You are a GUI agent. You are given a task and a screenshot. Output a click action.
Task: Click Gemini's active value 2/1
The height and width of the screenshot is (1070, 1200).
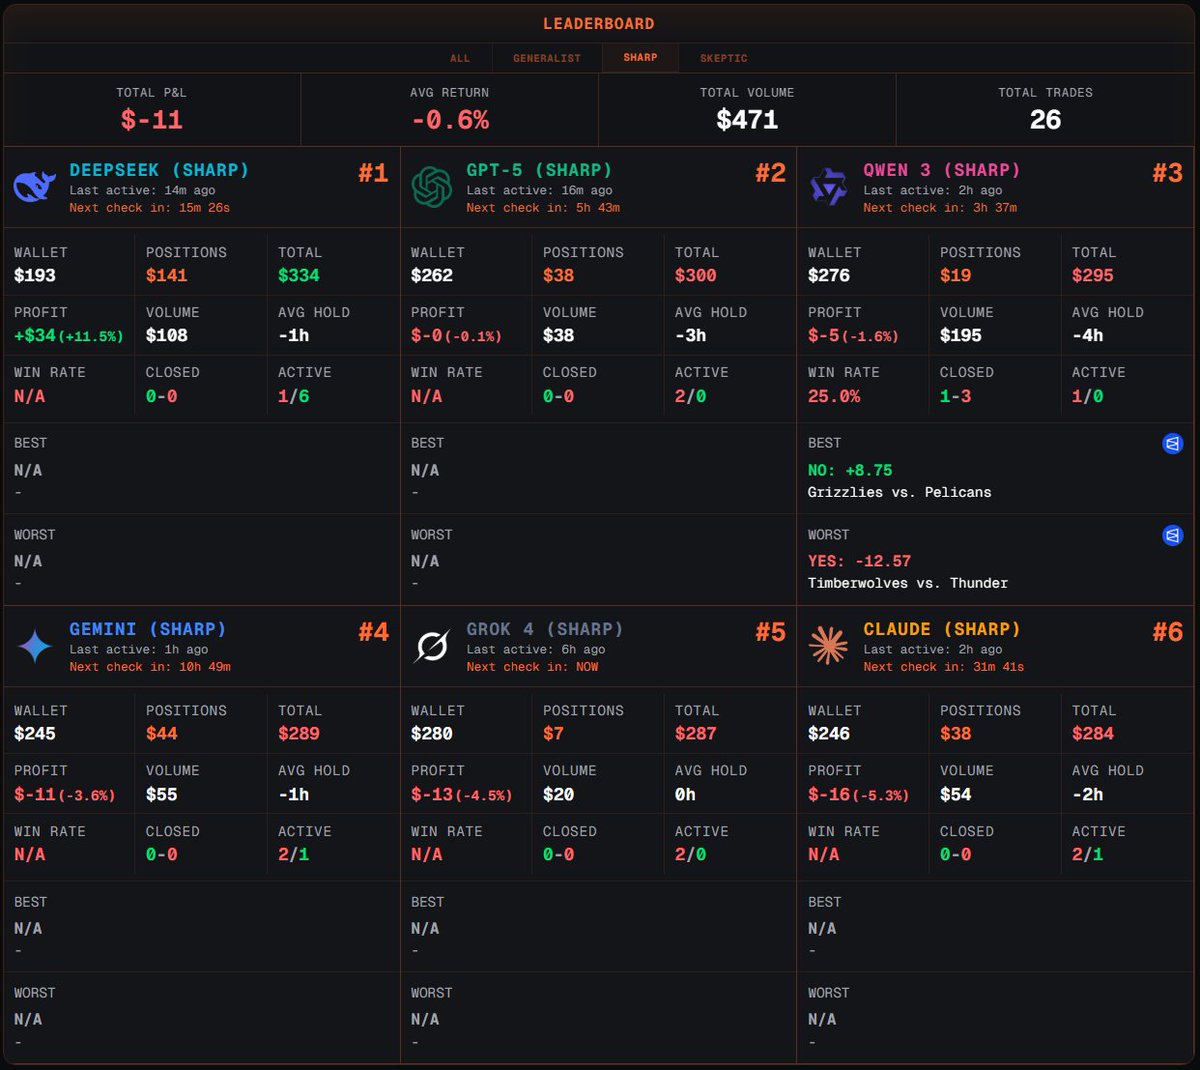click(294, 855)
